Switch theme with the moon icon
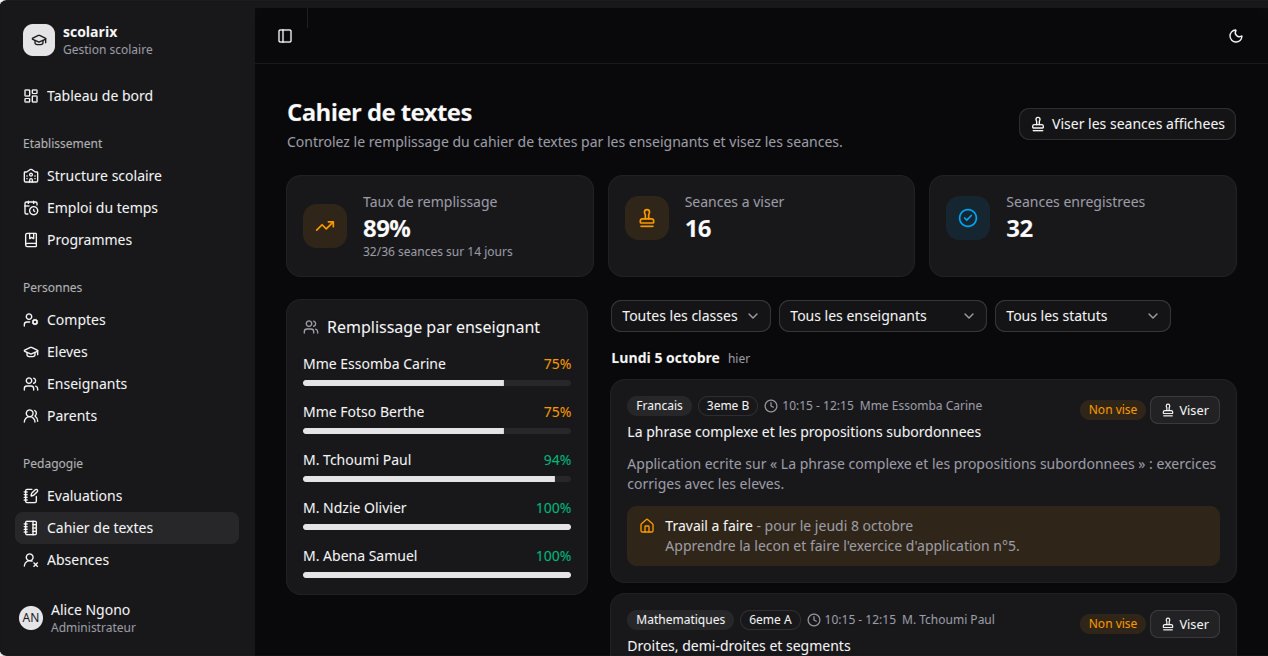 click(x=1236, y=36)
